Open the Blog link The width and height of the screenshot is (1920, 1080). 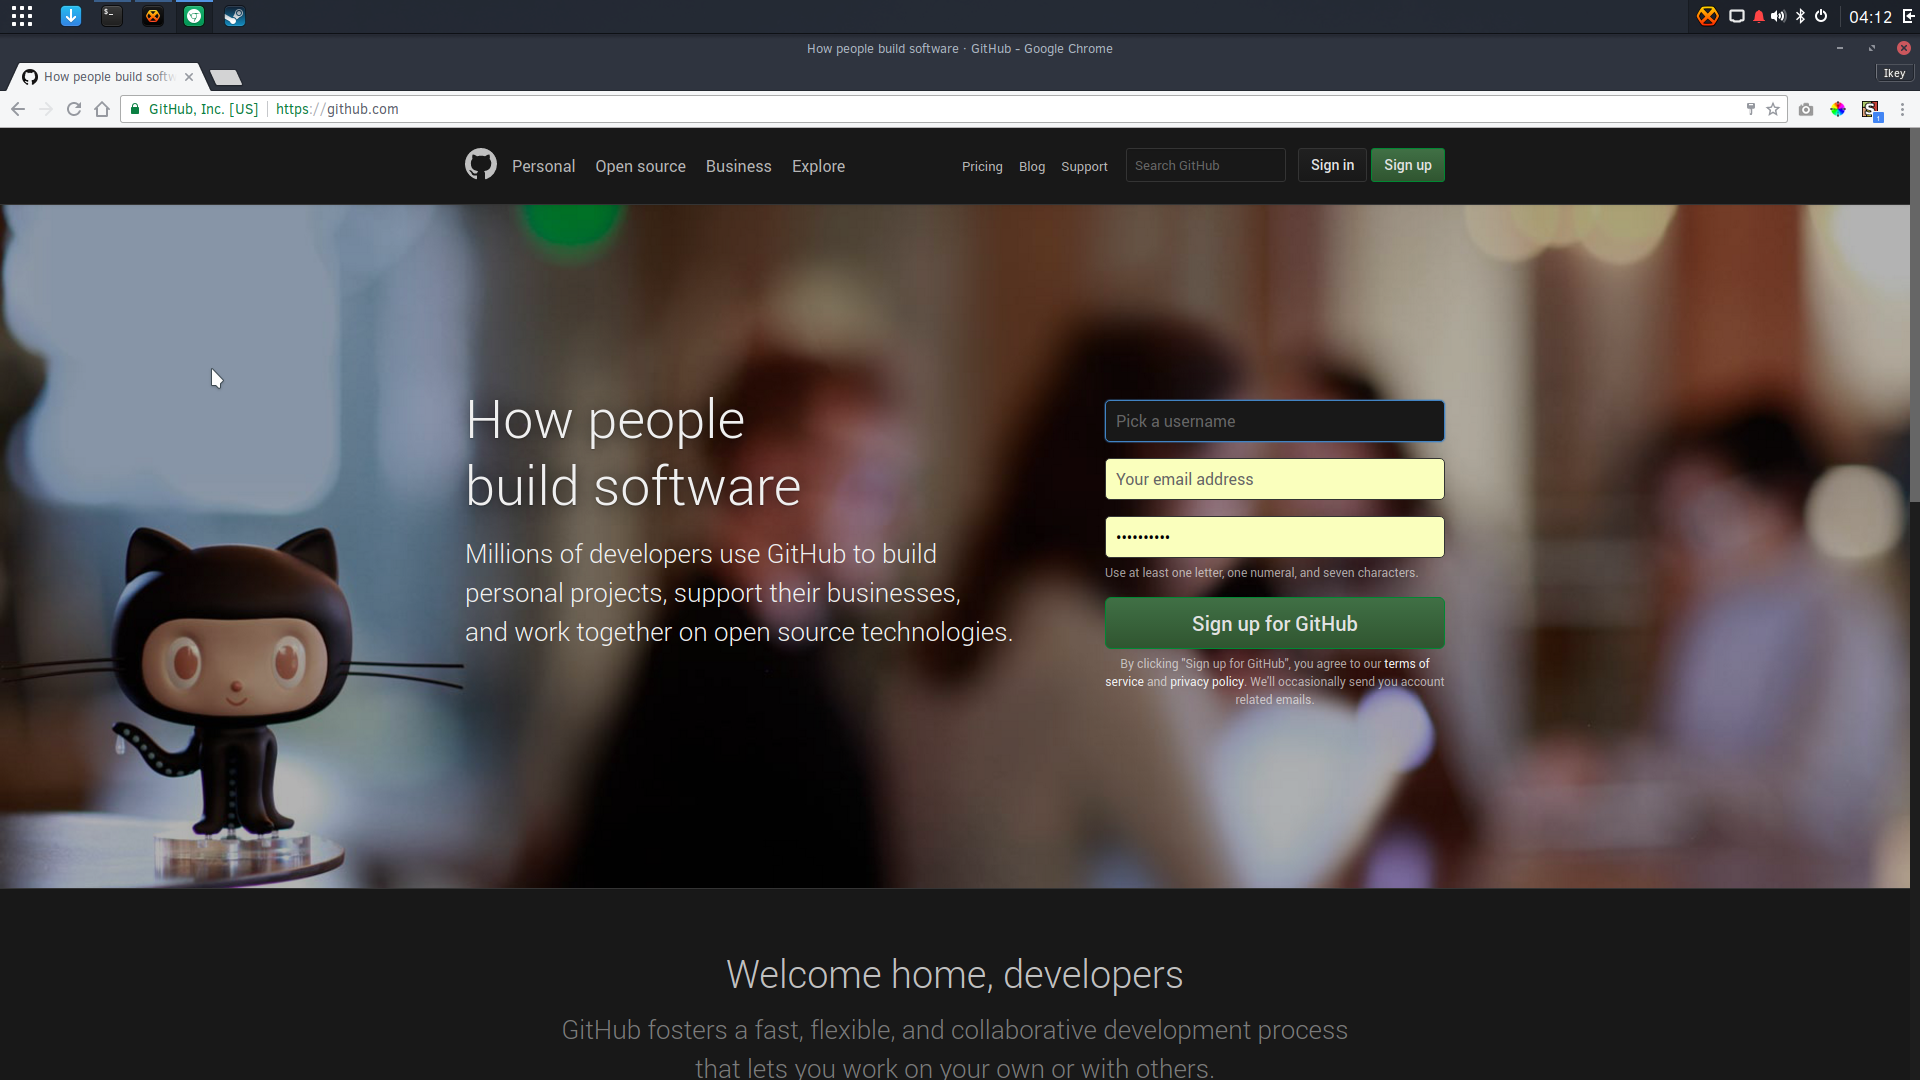[1032, 166]
